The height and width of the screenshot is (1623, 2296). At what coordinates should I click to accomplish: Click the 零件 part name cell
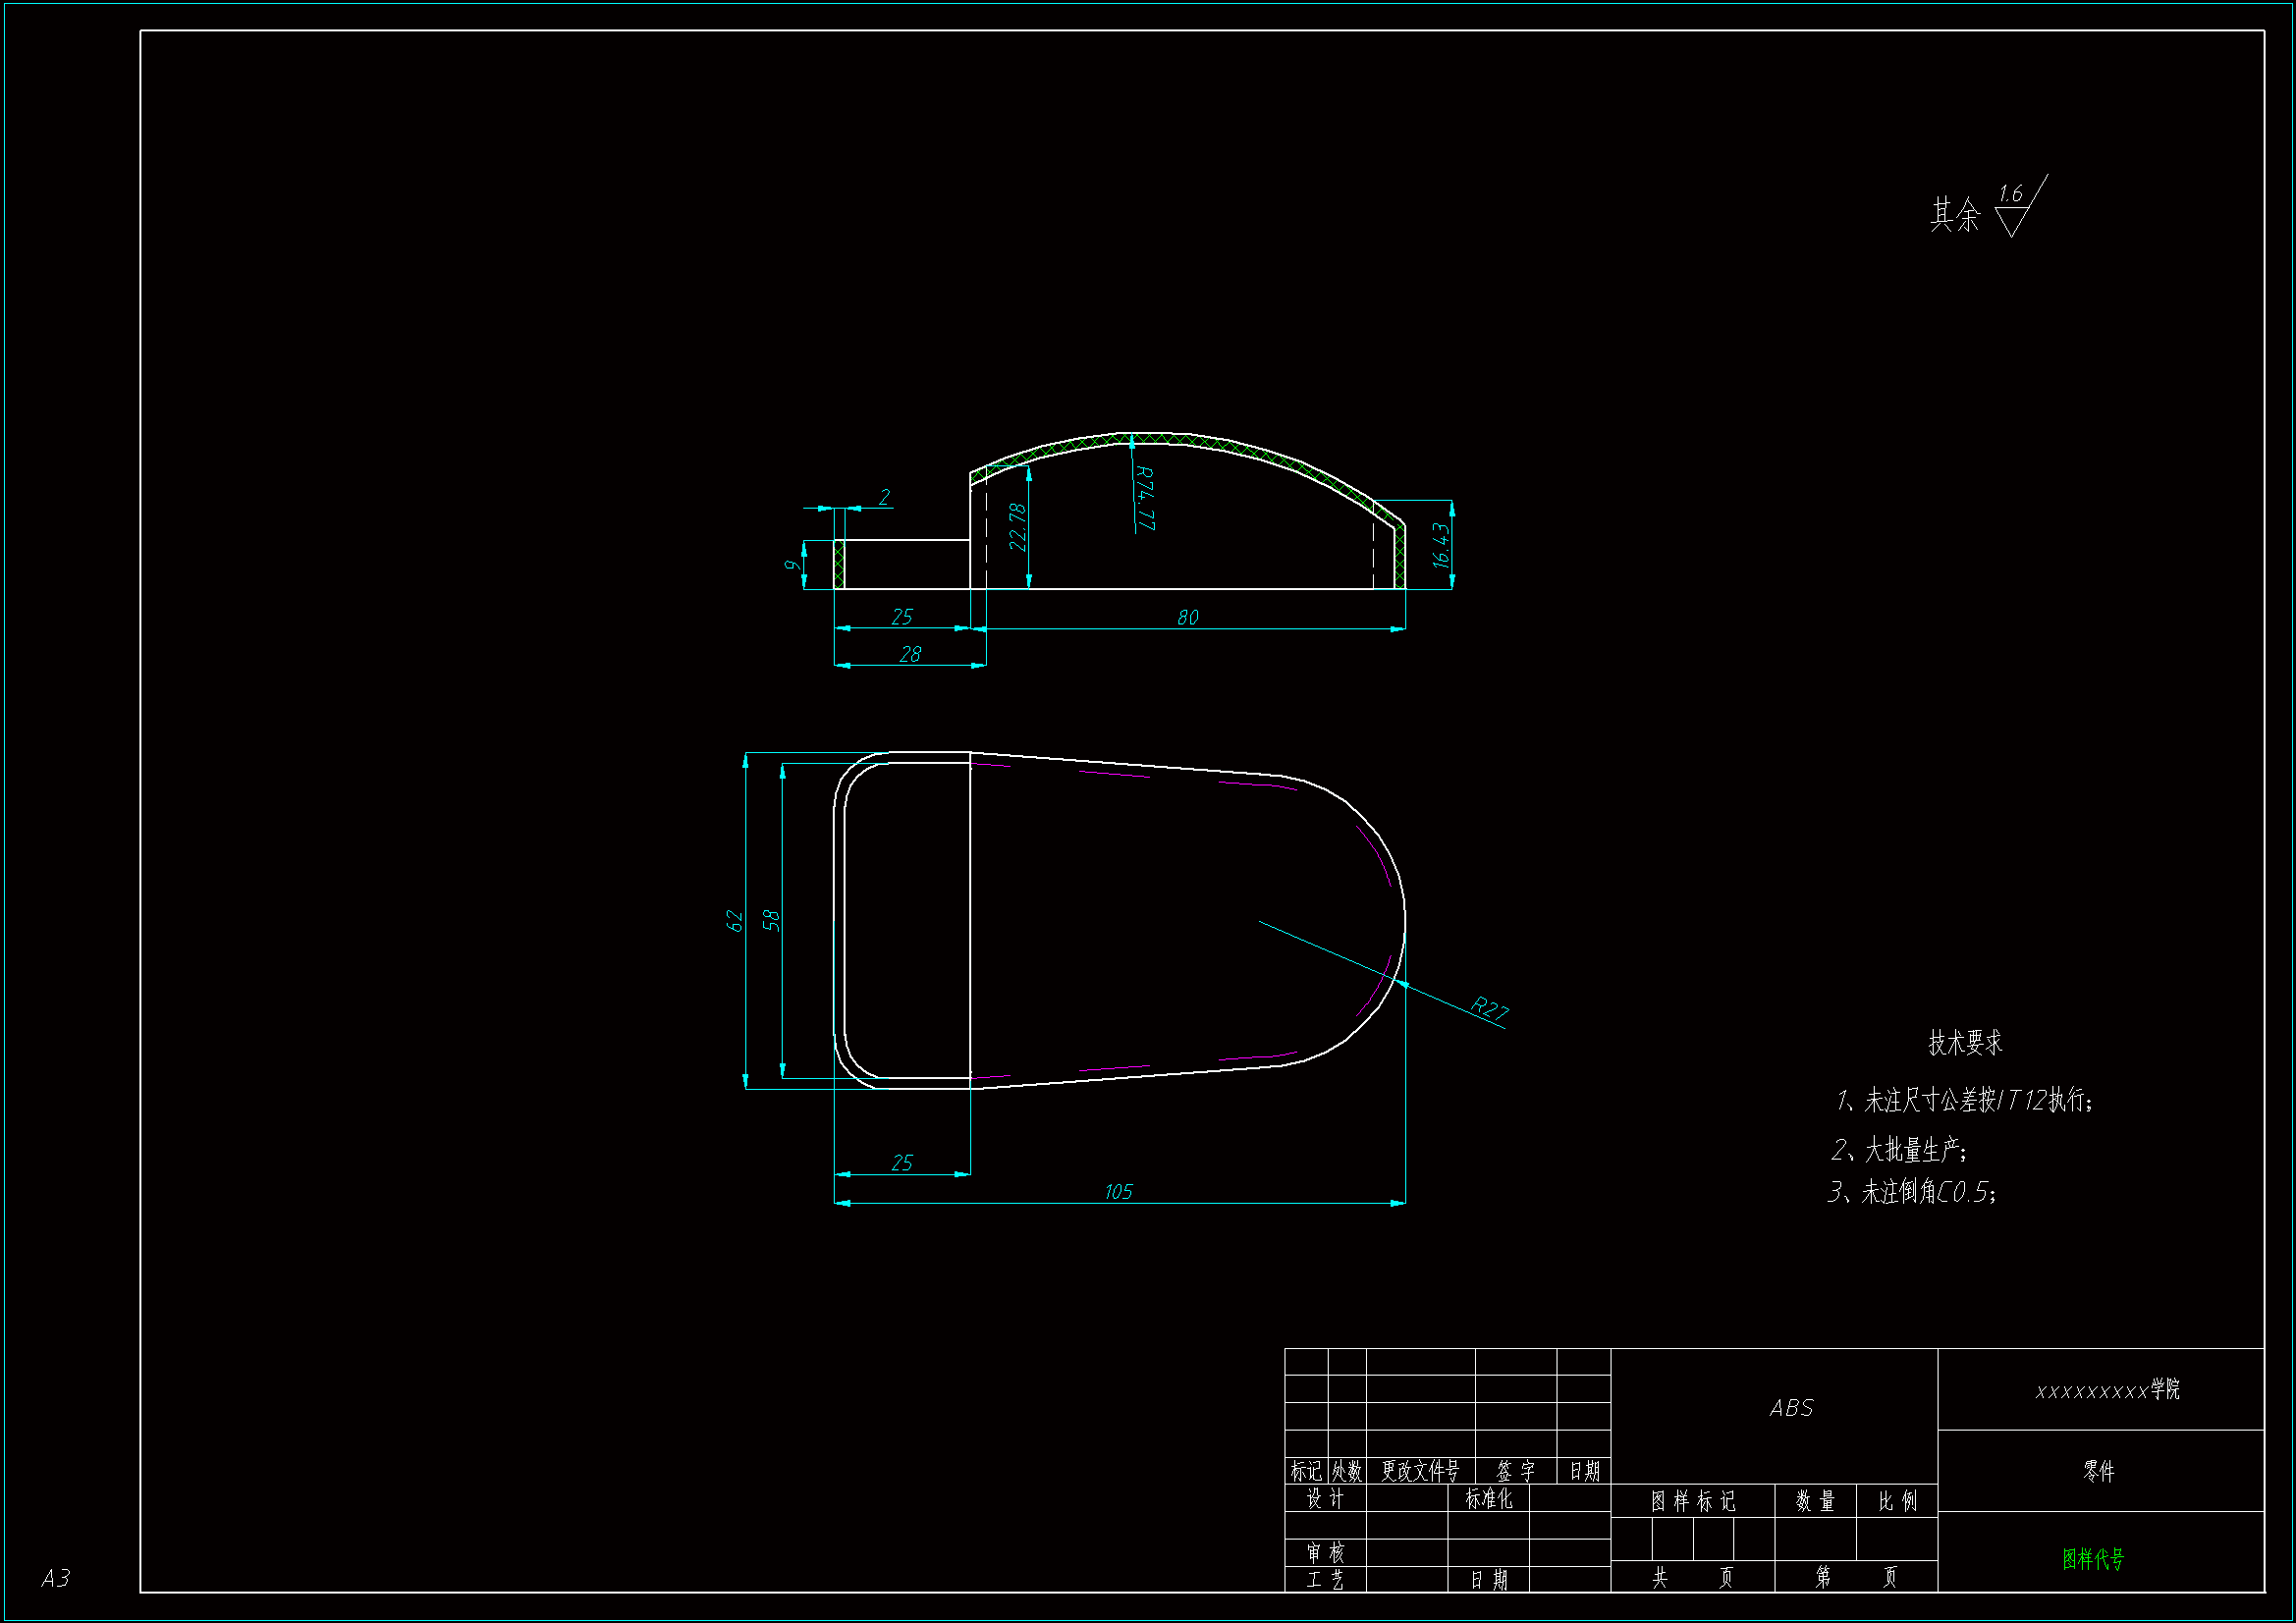point(2099,1471)
